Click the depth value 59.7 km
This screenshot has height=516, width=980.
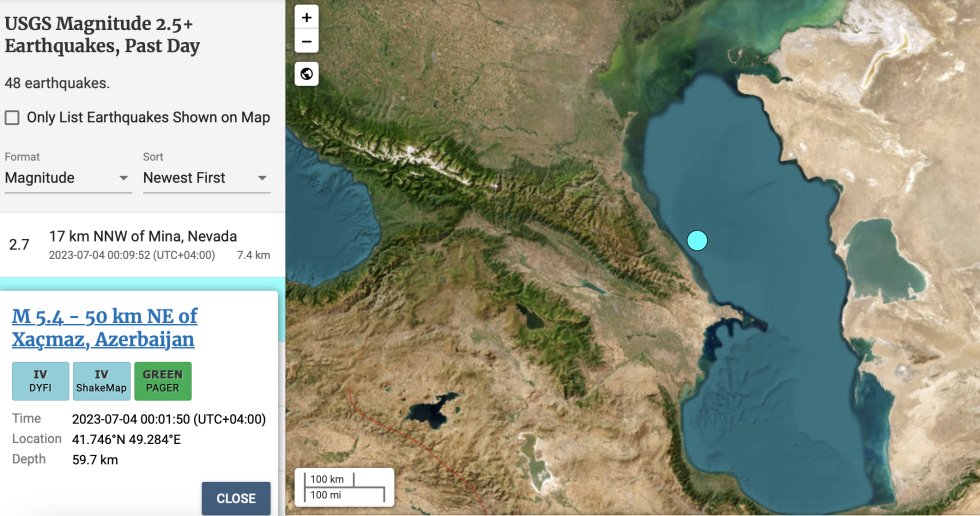coord(95,460)
